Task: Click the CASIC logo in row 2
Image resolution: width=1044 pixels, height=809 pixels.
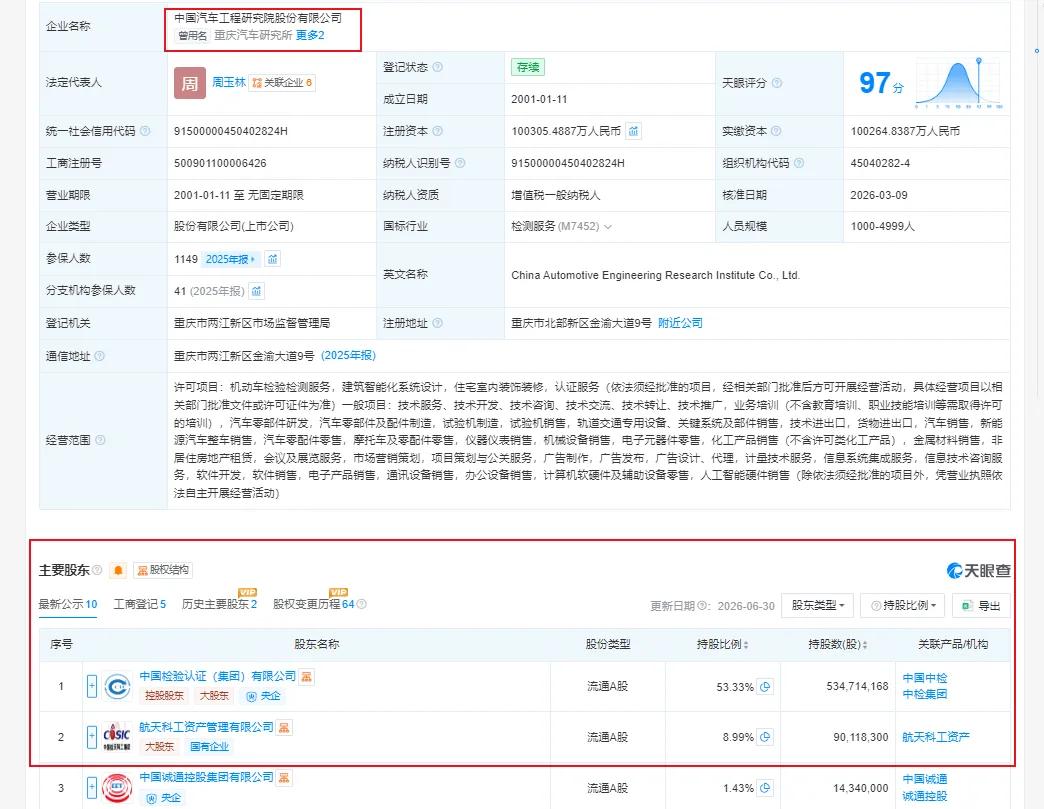Action: click(117, 737)
